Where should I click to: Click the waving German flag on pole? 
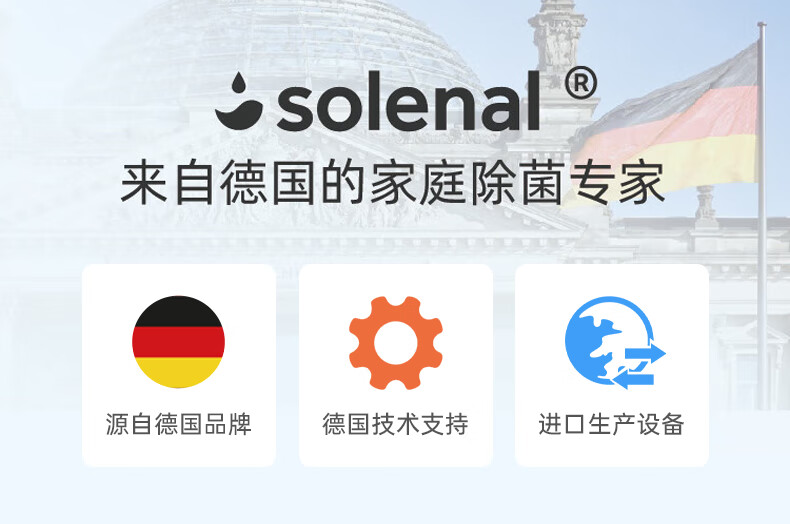pos(670,126)
